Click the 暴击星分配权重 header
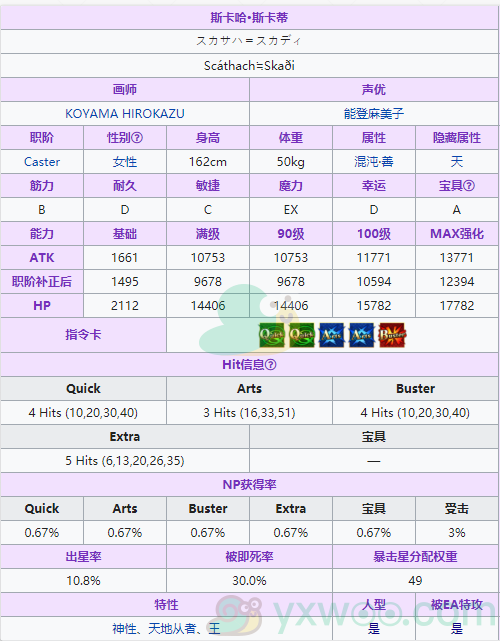Screen dimensions: 500x641 (415, 557)
